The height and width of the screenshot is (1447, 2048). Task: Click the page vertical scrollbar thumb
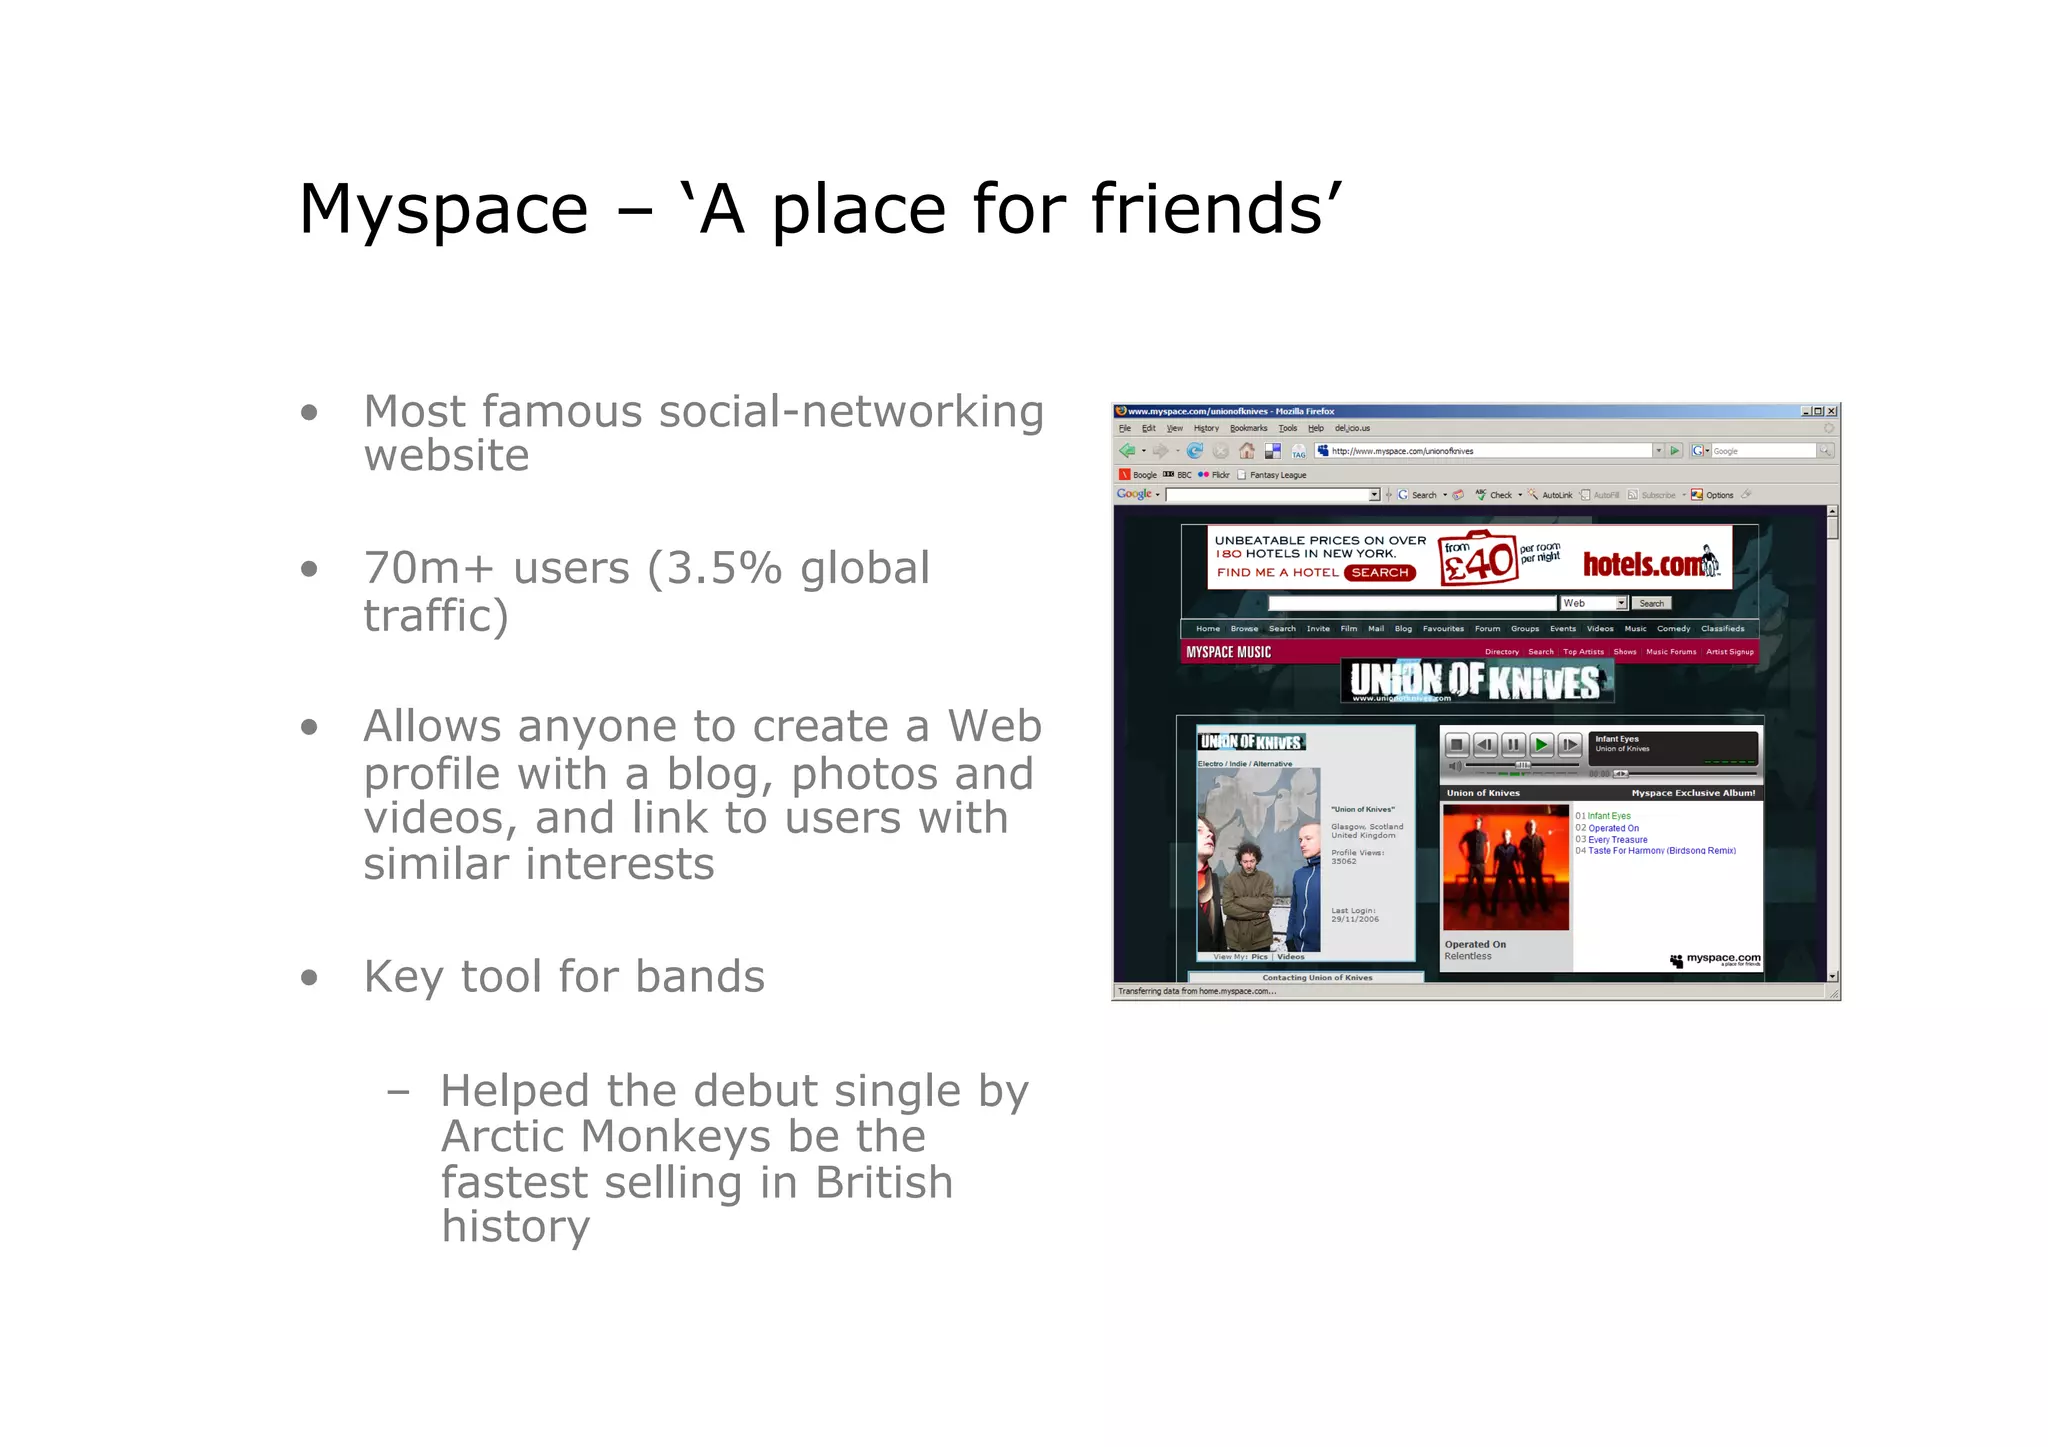pyautogui.click(x=1832, y=529)
